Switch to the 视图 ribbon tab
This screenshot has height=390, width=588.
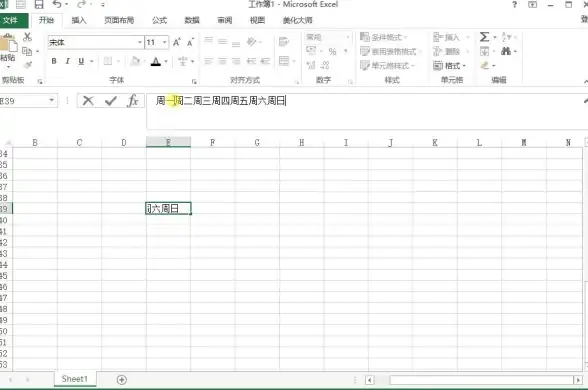pyautogui.click(x=257, y=20)
